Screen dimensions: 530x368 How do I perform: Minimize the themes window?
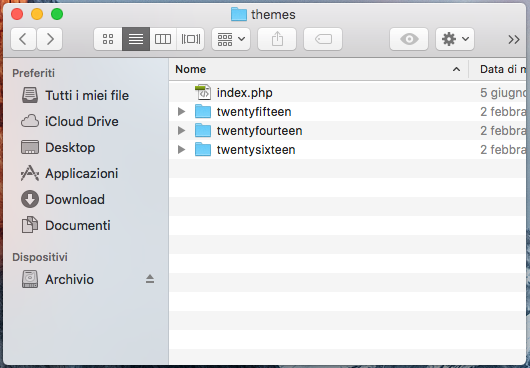[x=37, y=14]
